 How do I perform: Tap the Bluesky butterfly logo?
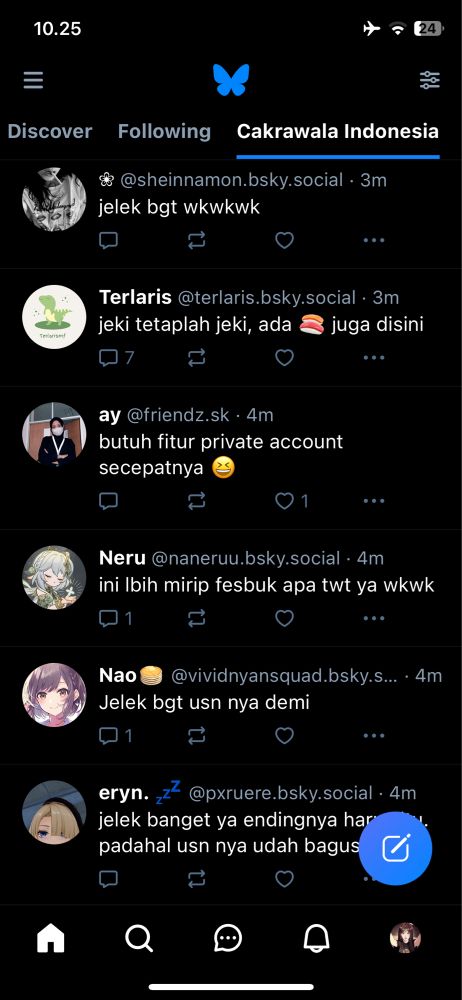(x=231, y=80)
